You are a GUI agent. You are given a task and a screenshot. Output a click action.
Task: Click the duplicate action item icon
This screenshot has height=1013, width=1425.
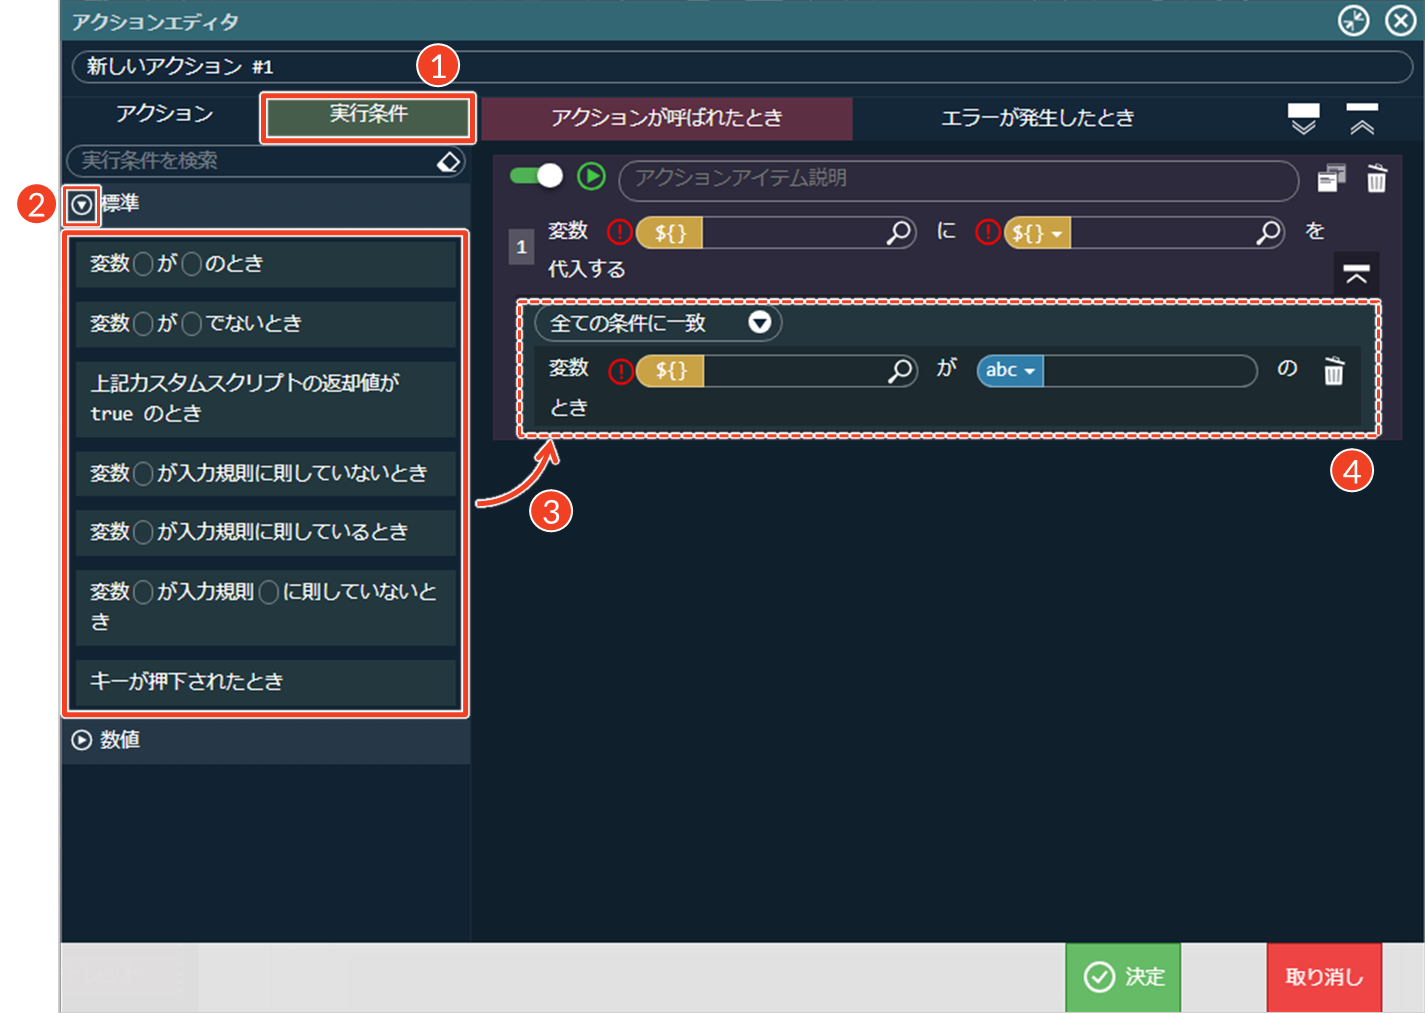1331,178
